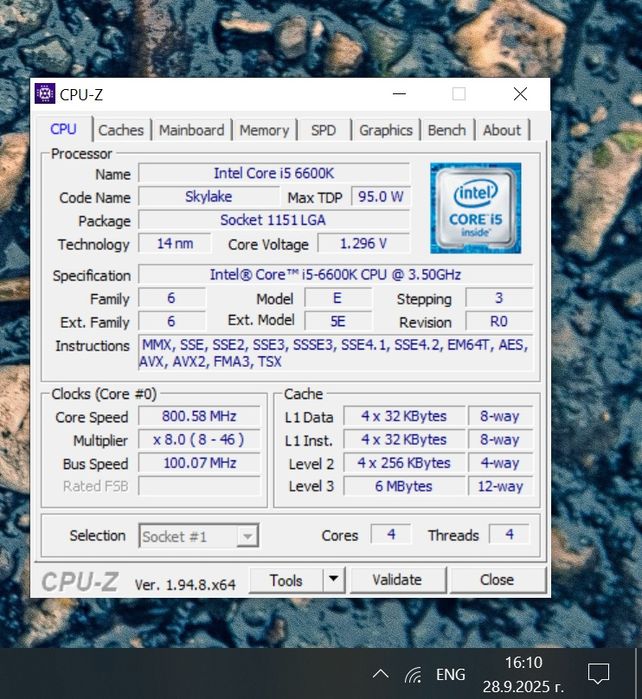Click the Revision value R0
The height and width of the screenshot is (699, 642).
point(499,321)
